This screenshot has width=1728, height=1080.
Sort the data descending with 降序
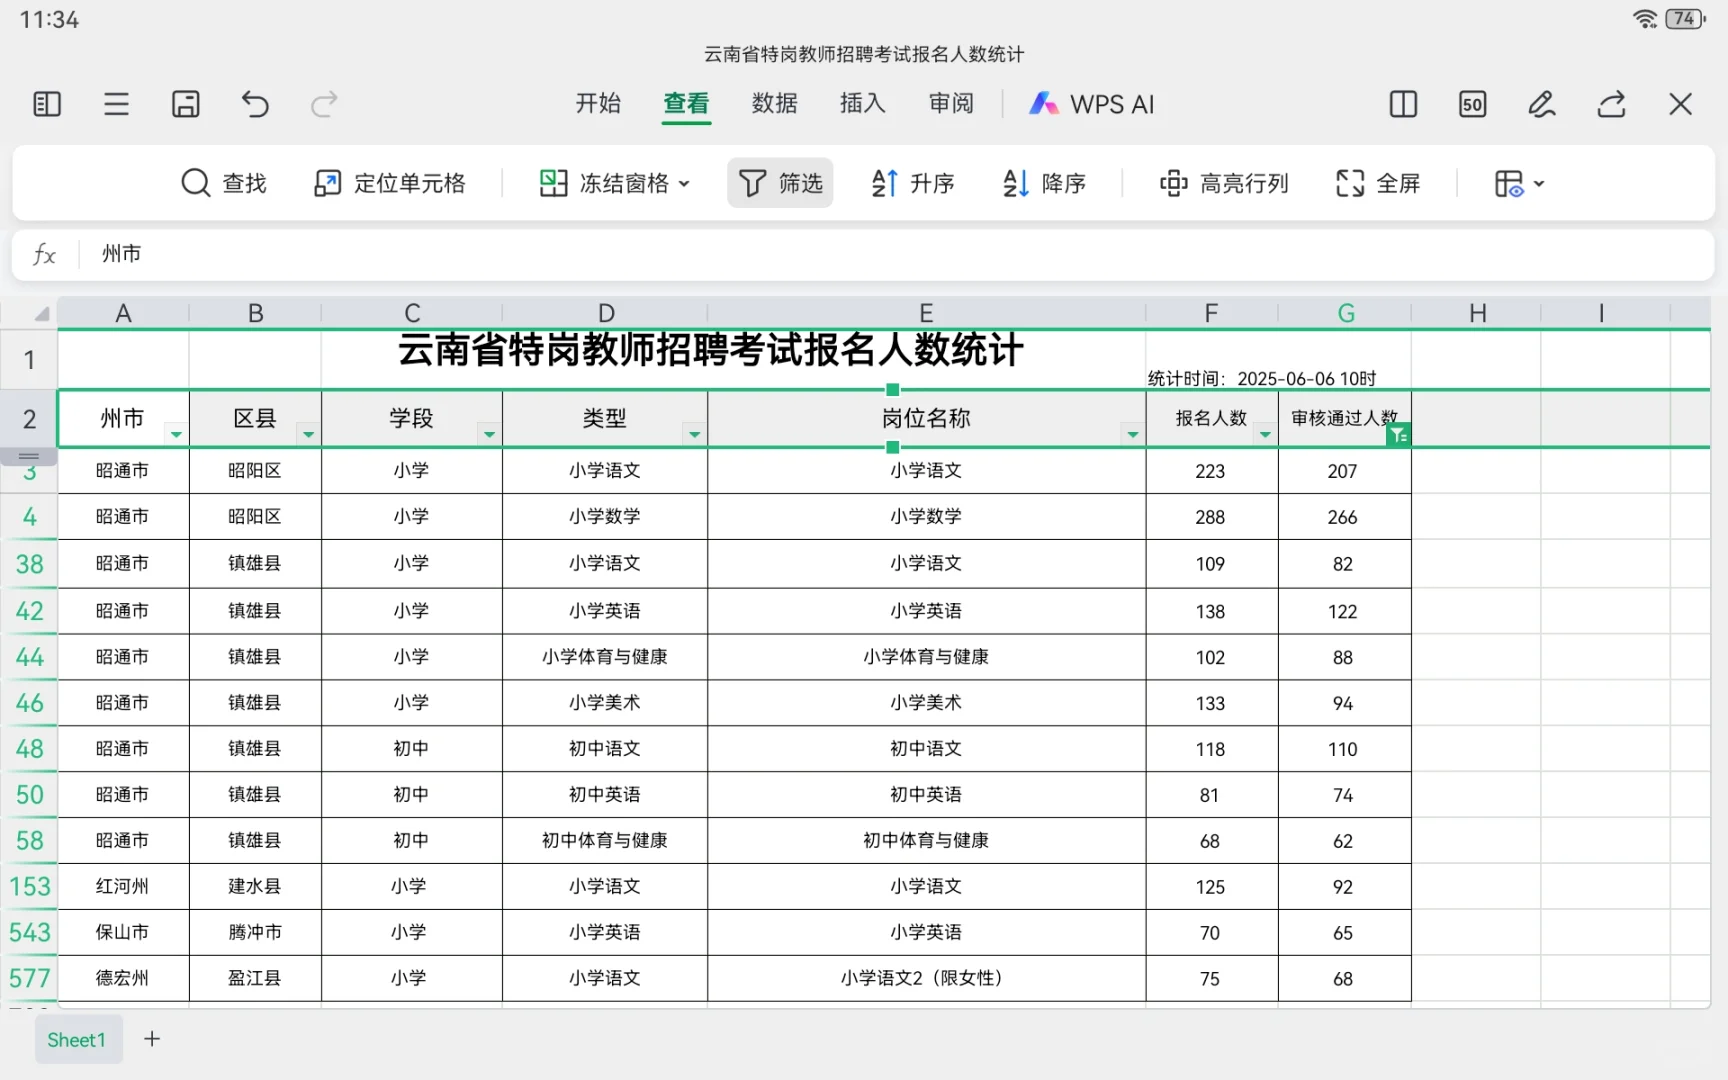click(x=1043, y=183)
